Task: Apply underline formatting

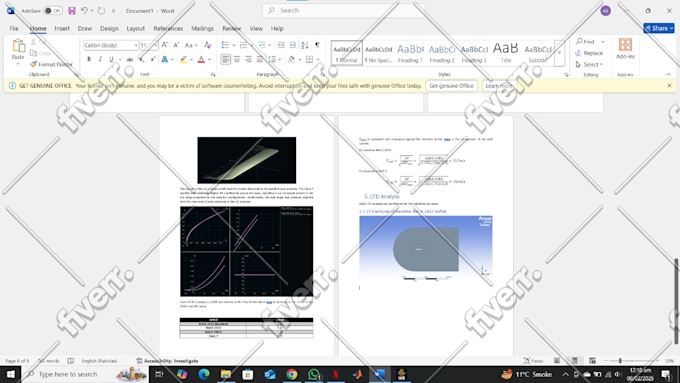Action: (111, 59)
